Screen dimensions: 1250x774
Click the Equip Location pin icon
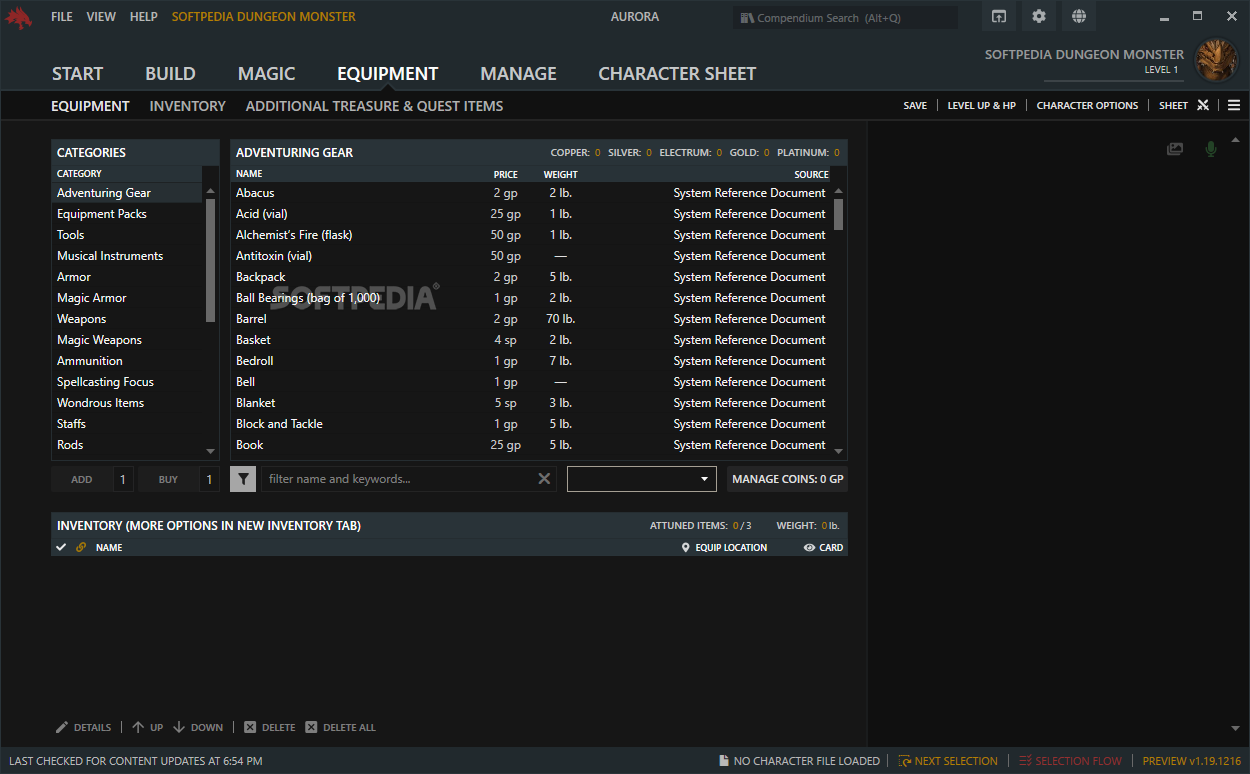point(685,548)
